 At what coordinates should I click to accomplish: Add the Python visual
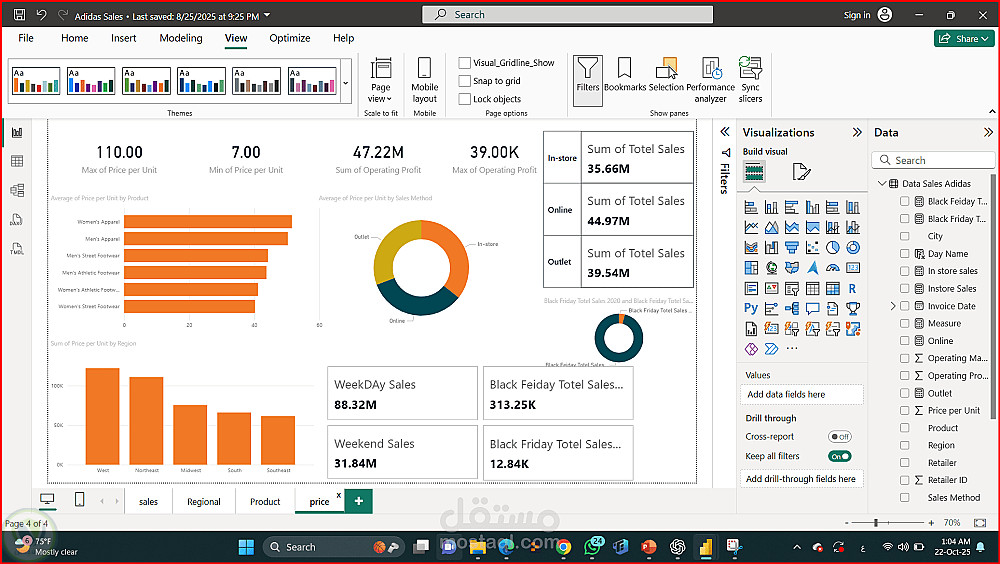[x=751, y=309]
